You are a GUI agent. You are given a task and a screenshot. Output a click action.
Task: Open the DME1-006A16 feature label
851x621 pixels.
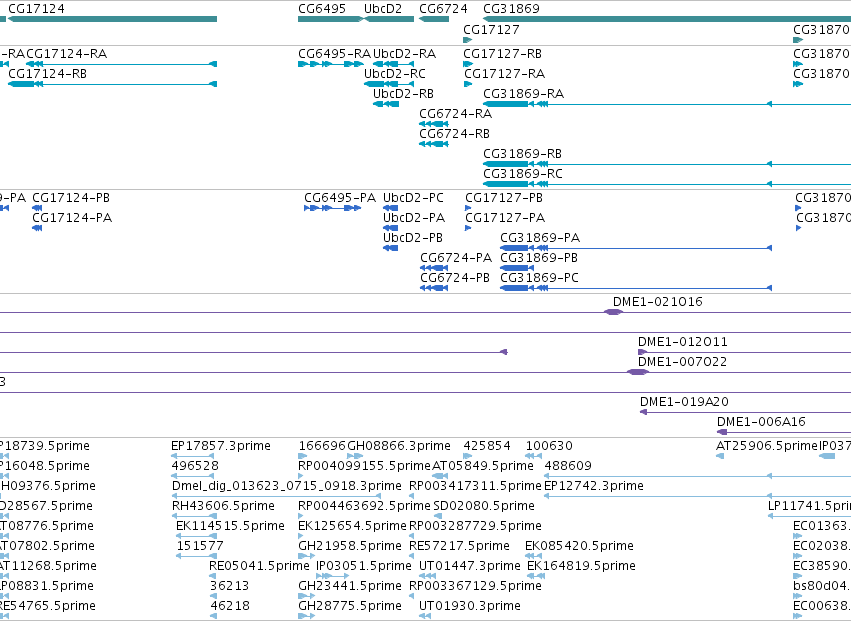tap(761, 422)
